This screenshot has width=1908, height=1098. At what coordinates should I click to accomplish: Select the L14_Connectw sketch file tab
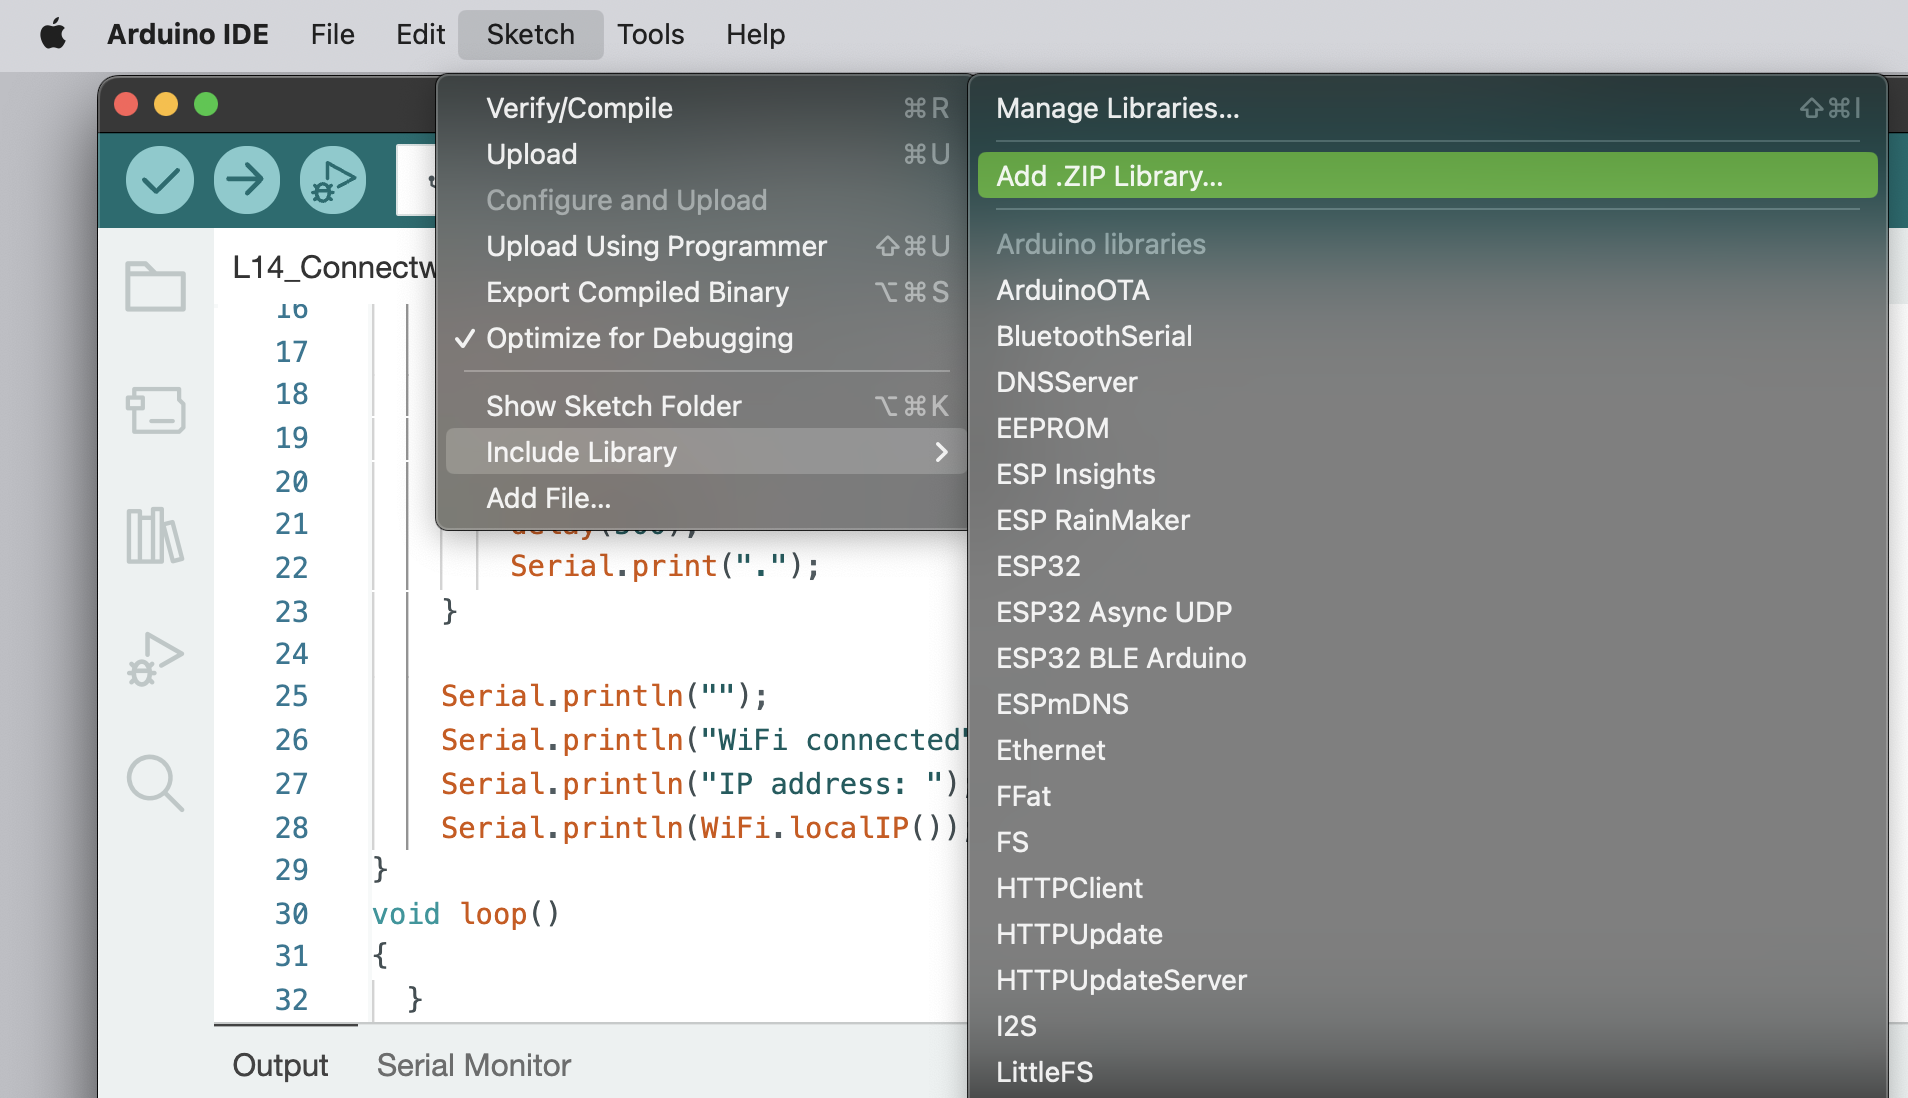[x=334, y=267]
